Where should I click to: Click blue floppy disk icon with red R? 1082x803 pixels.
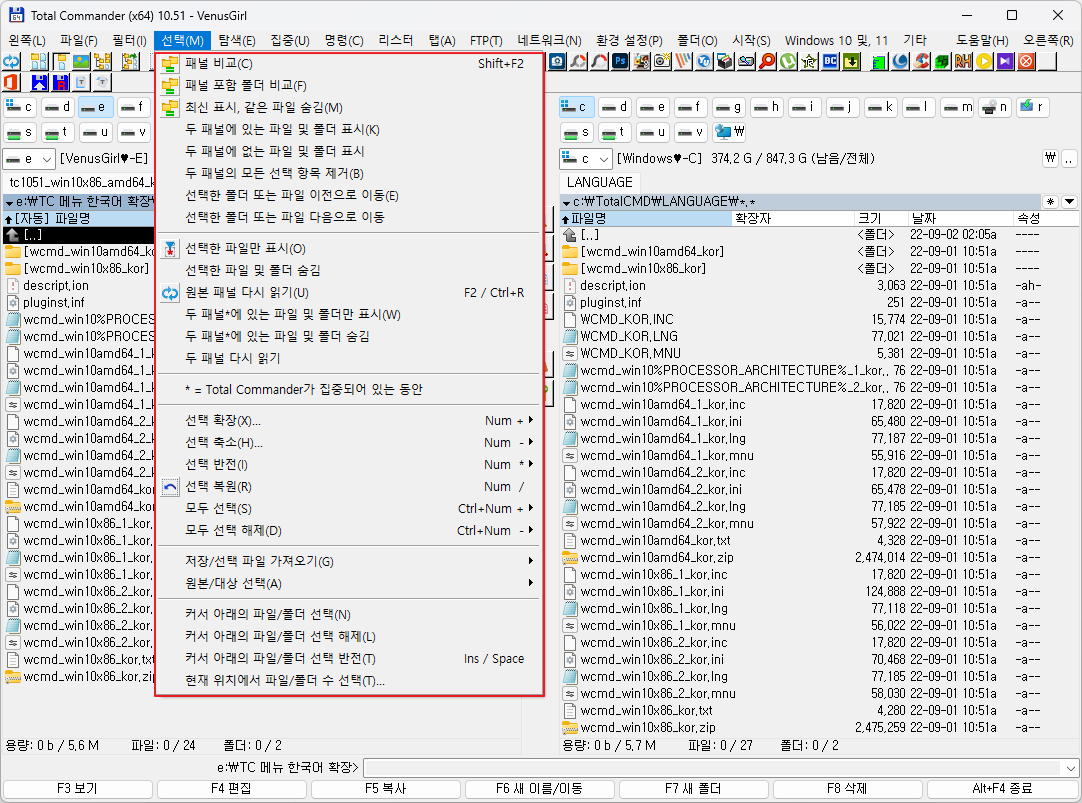click(61, 83)
